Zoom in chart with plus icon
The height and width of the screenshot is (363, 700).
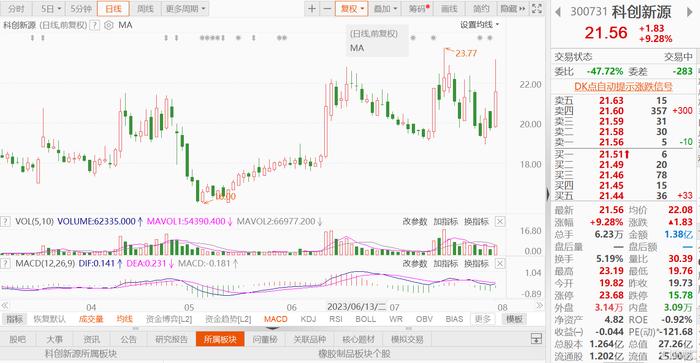312,8
